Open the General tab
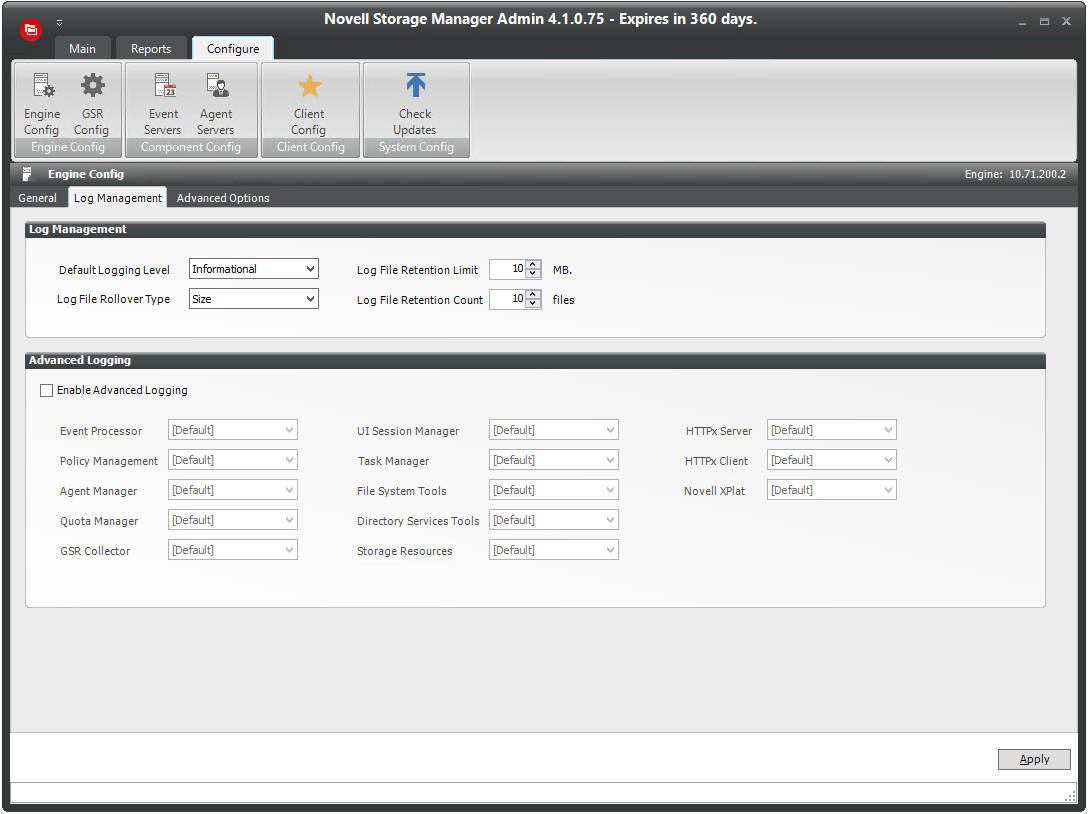Viewport: 1088px width, 814px height. click(x=37, y=198)
